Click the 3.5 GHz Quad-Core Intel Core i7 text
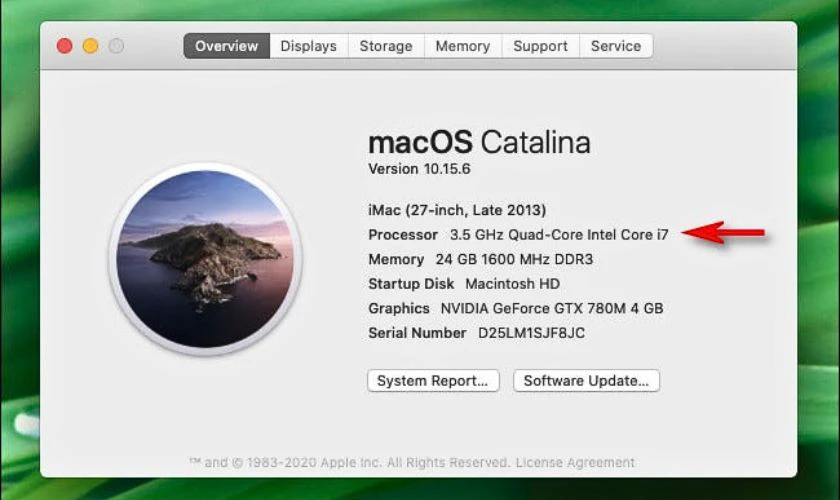The height and width of the screenshot is (500, 840). (x=559, y=235)
